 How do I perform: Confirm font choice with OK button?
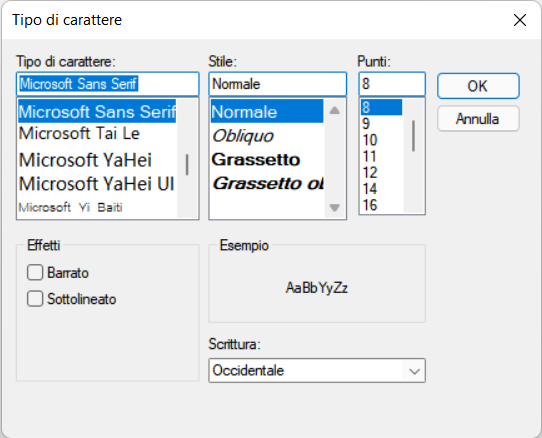(x=478, y=86)
